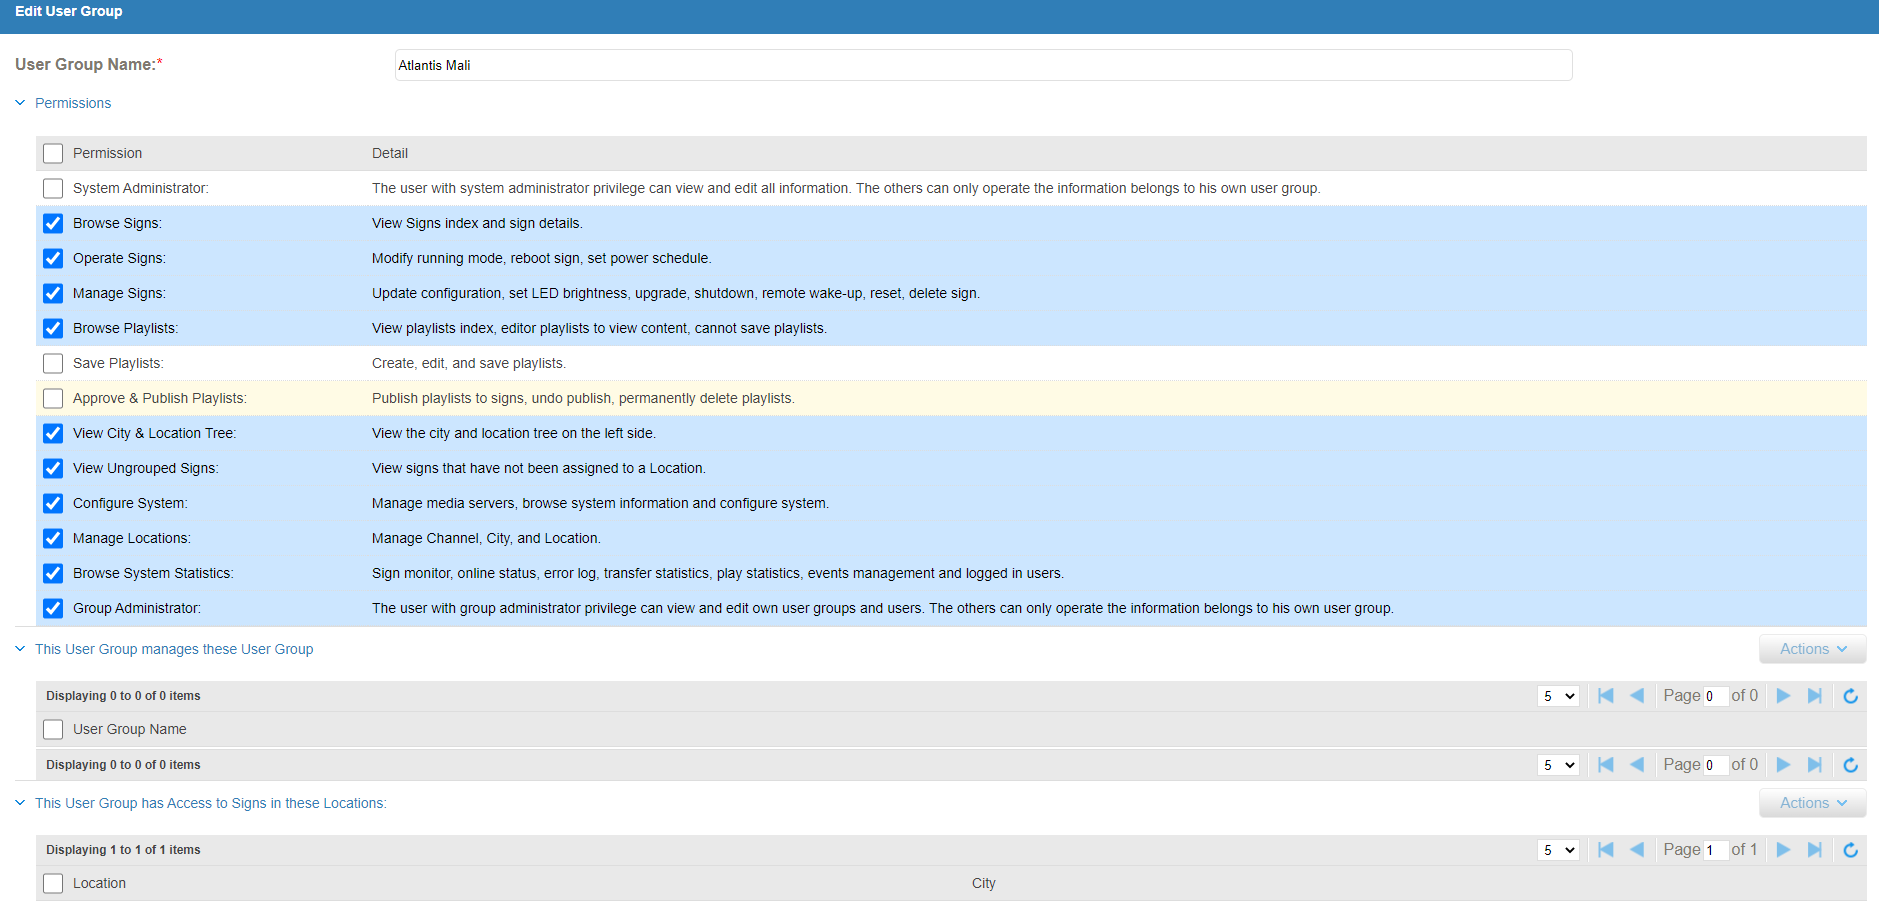Enable Save Playlists permission
1879x906 pixels.
click(x=53, y=363)
